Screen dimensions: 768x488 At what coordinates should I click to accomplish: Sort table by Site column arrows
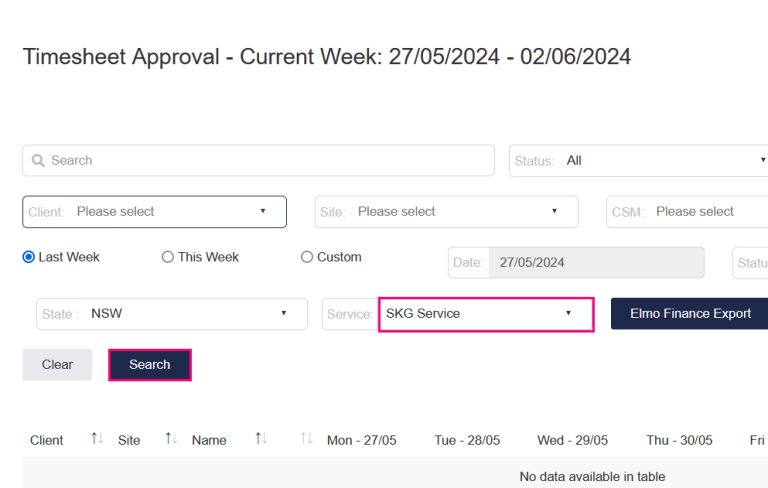click(x=171, y=439)
